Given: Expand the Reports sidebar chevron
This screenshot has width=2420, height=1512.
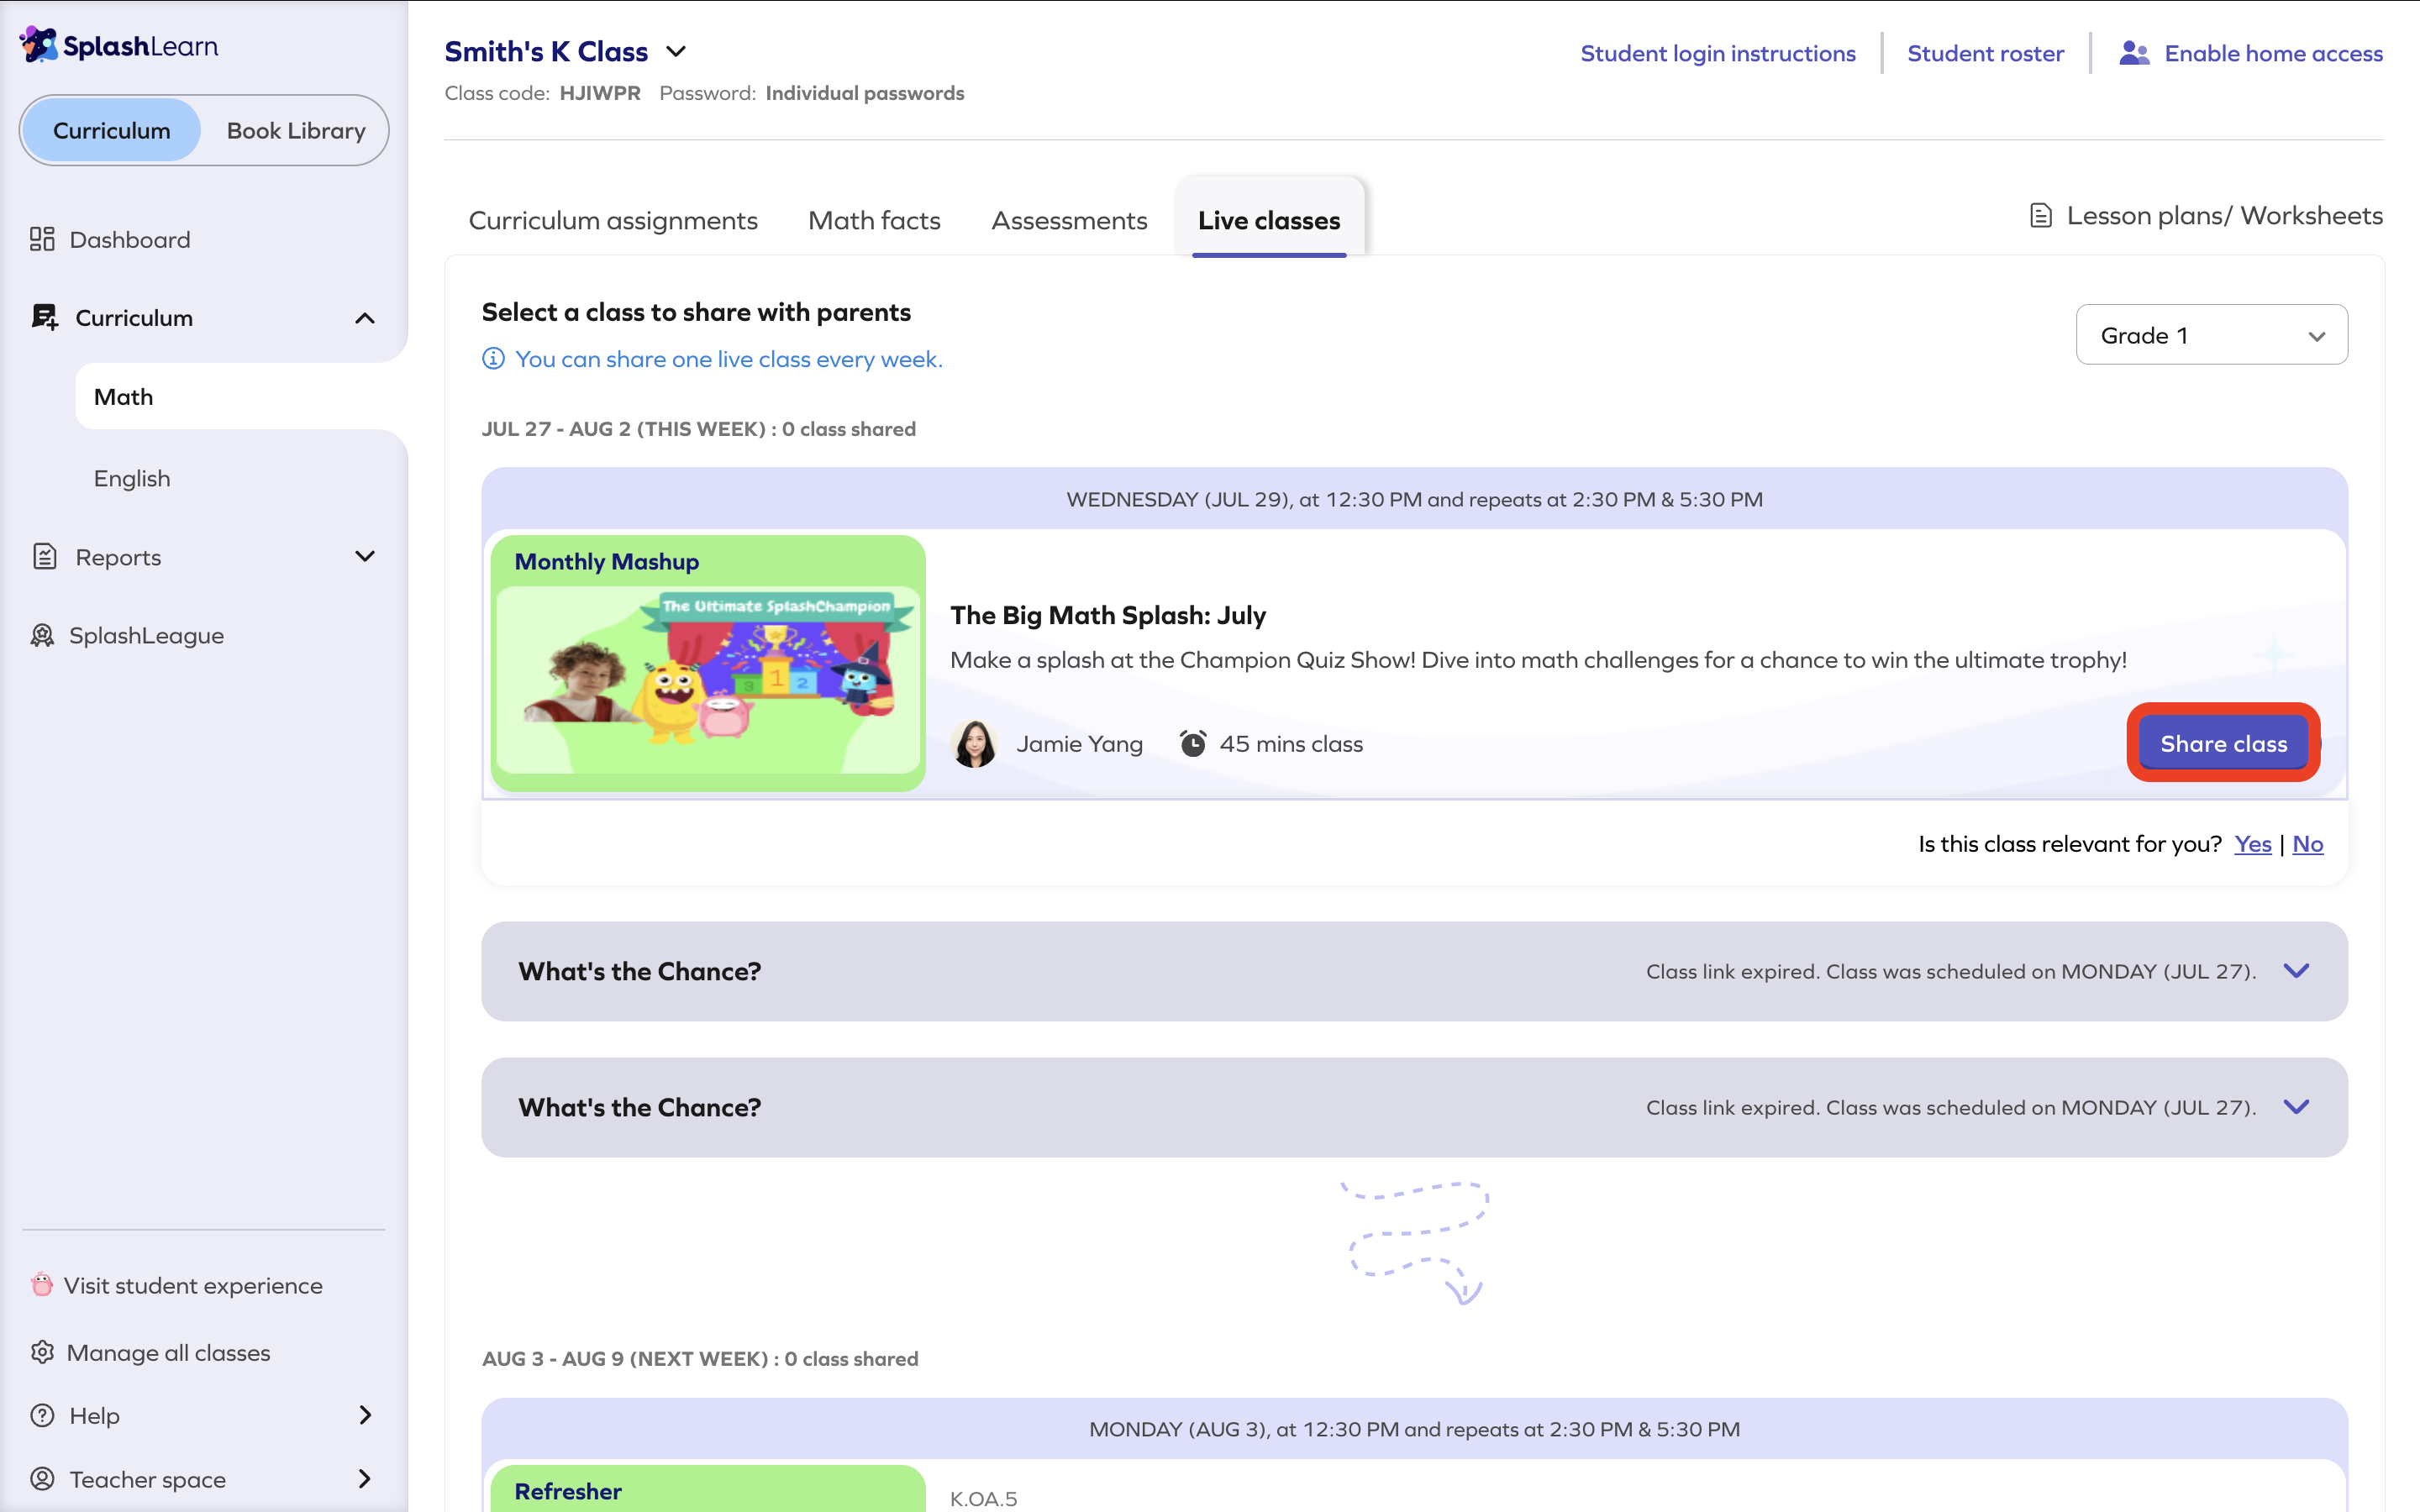Looking at the screenshot, I should 365,556.
